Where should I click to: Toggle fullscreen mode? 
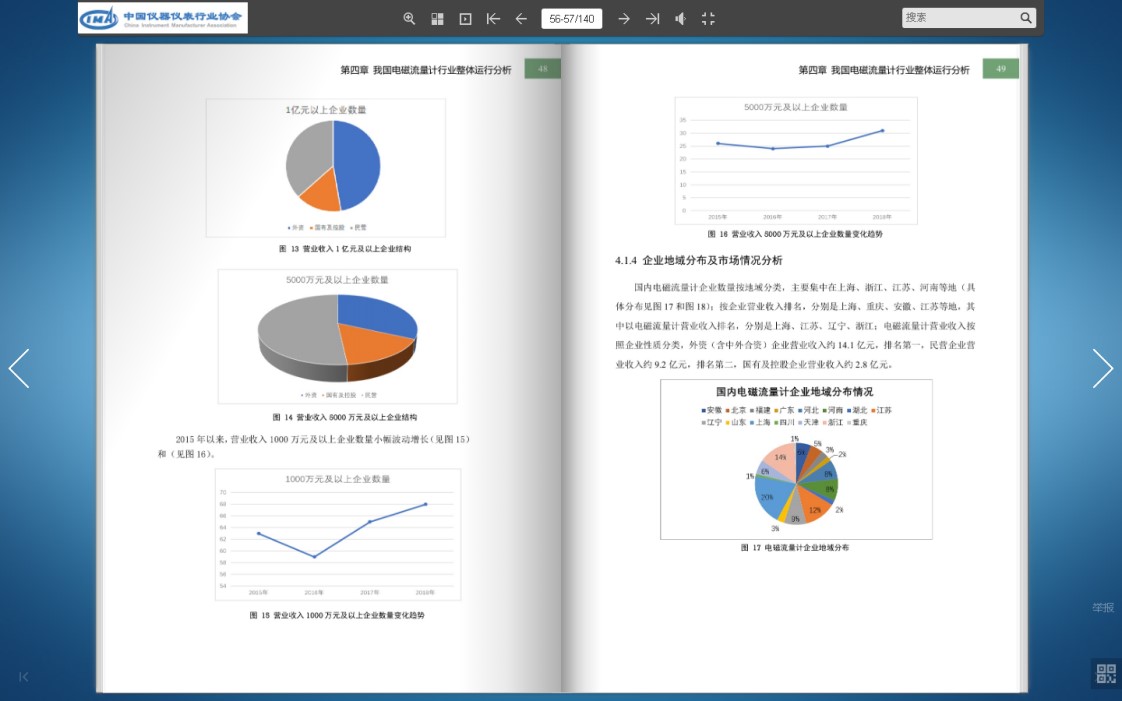(x=708, y=19)
